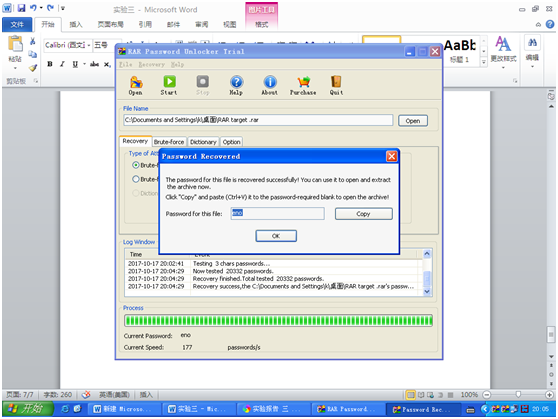
Task: Toggle Underline formatting in Word ribbon
Action: [x=75, y=64]
